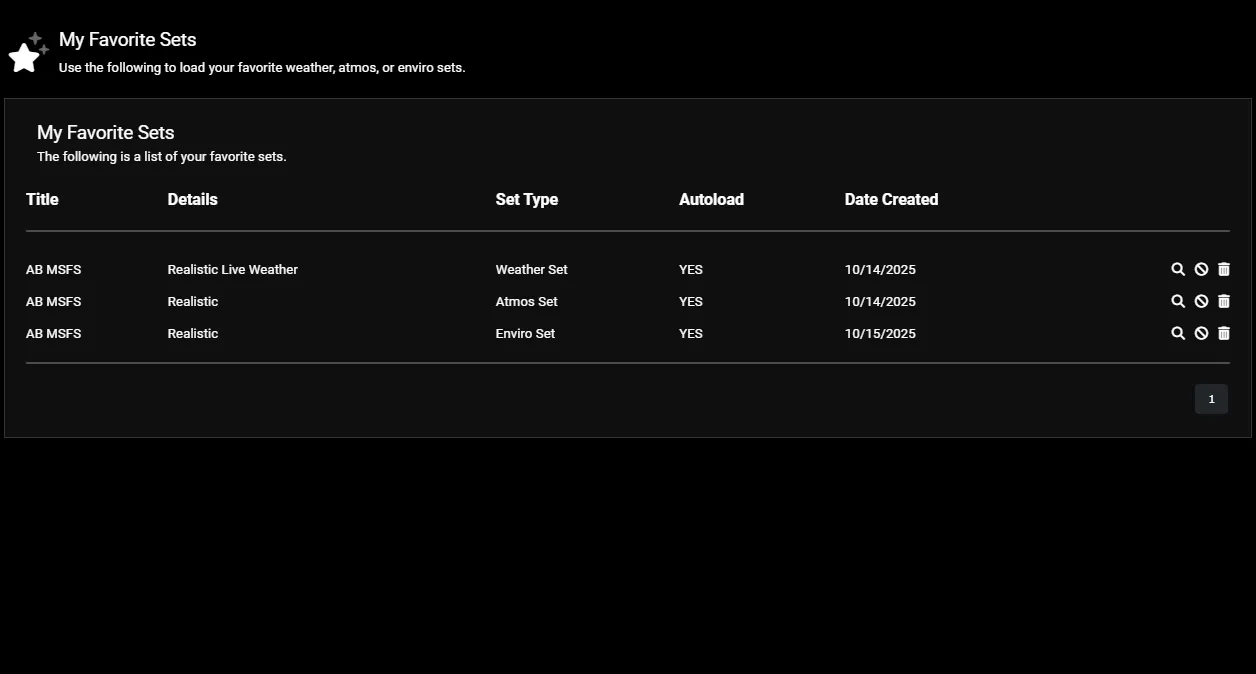The image size is (1256, 674).
Task: Delete the Weather Set favorite
Action: coord(1224,269)
